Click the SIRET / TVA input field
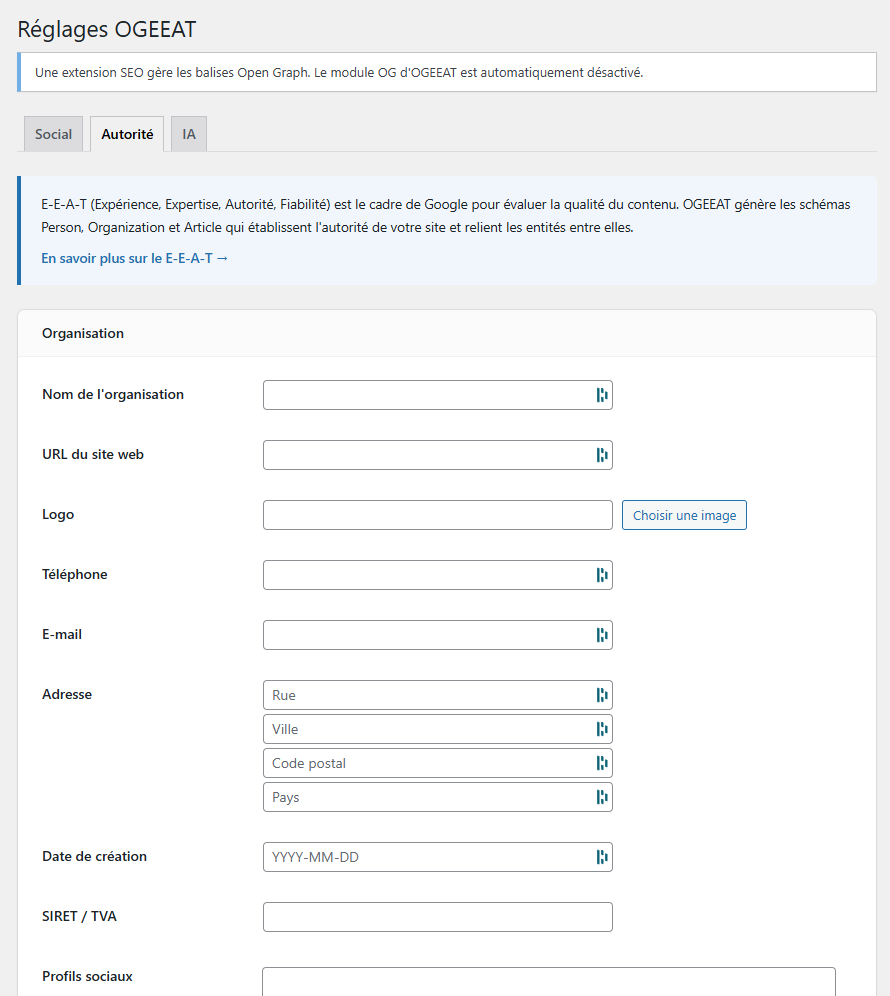Screen dimensions: 890x996 (437, 917)
